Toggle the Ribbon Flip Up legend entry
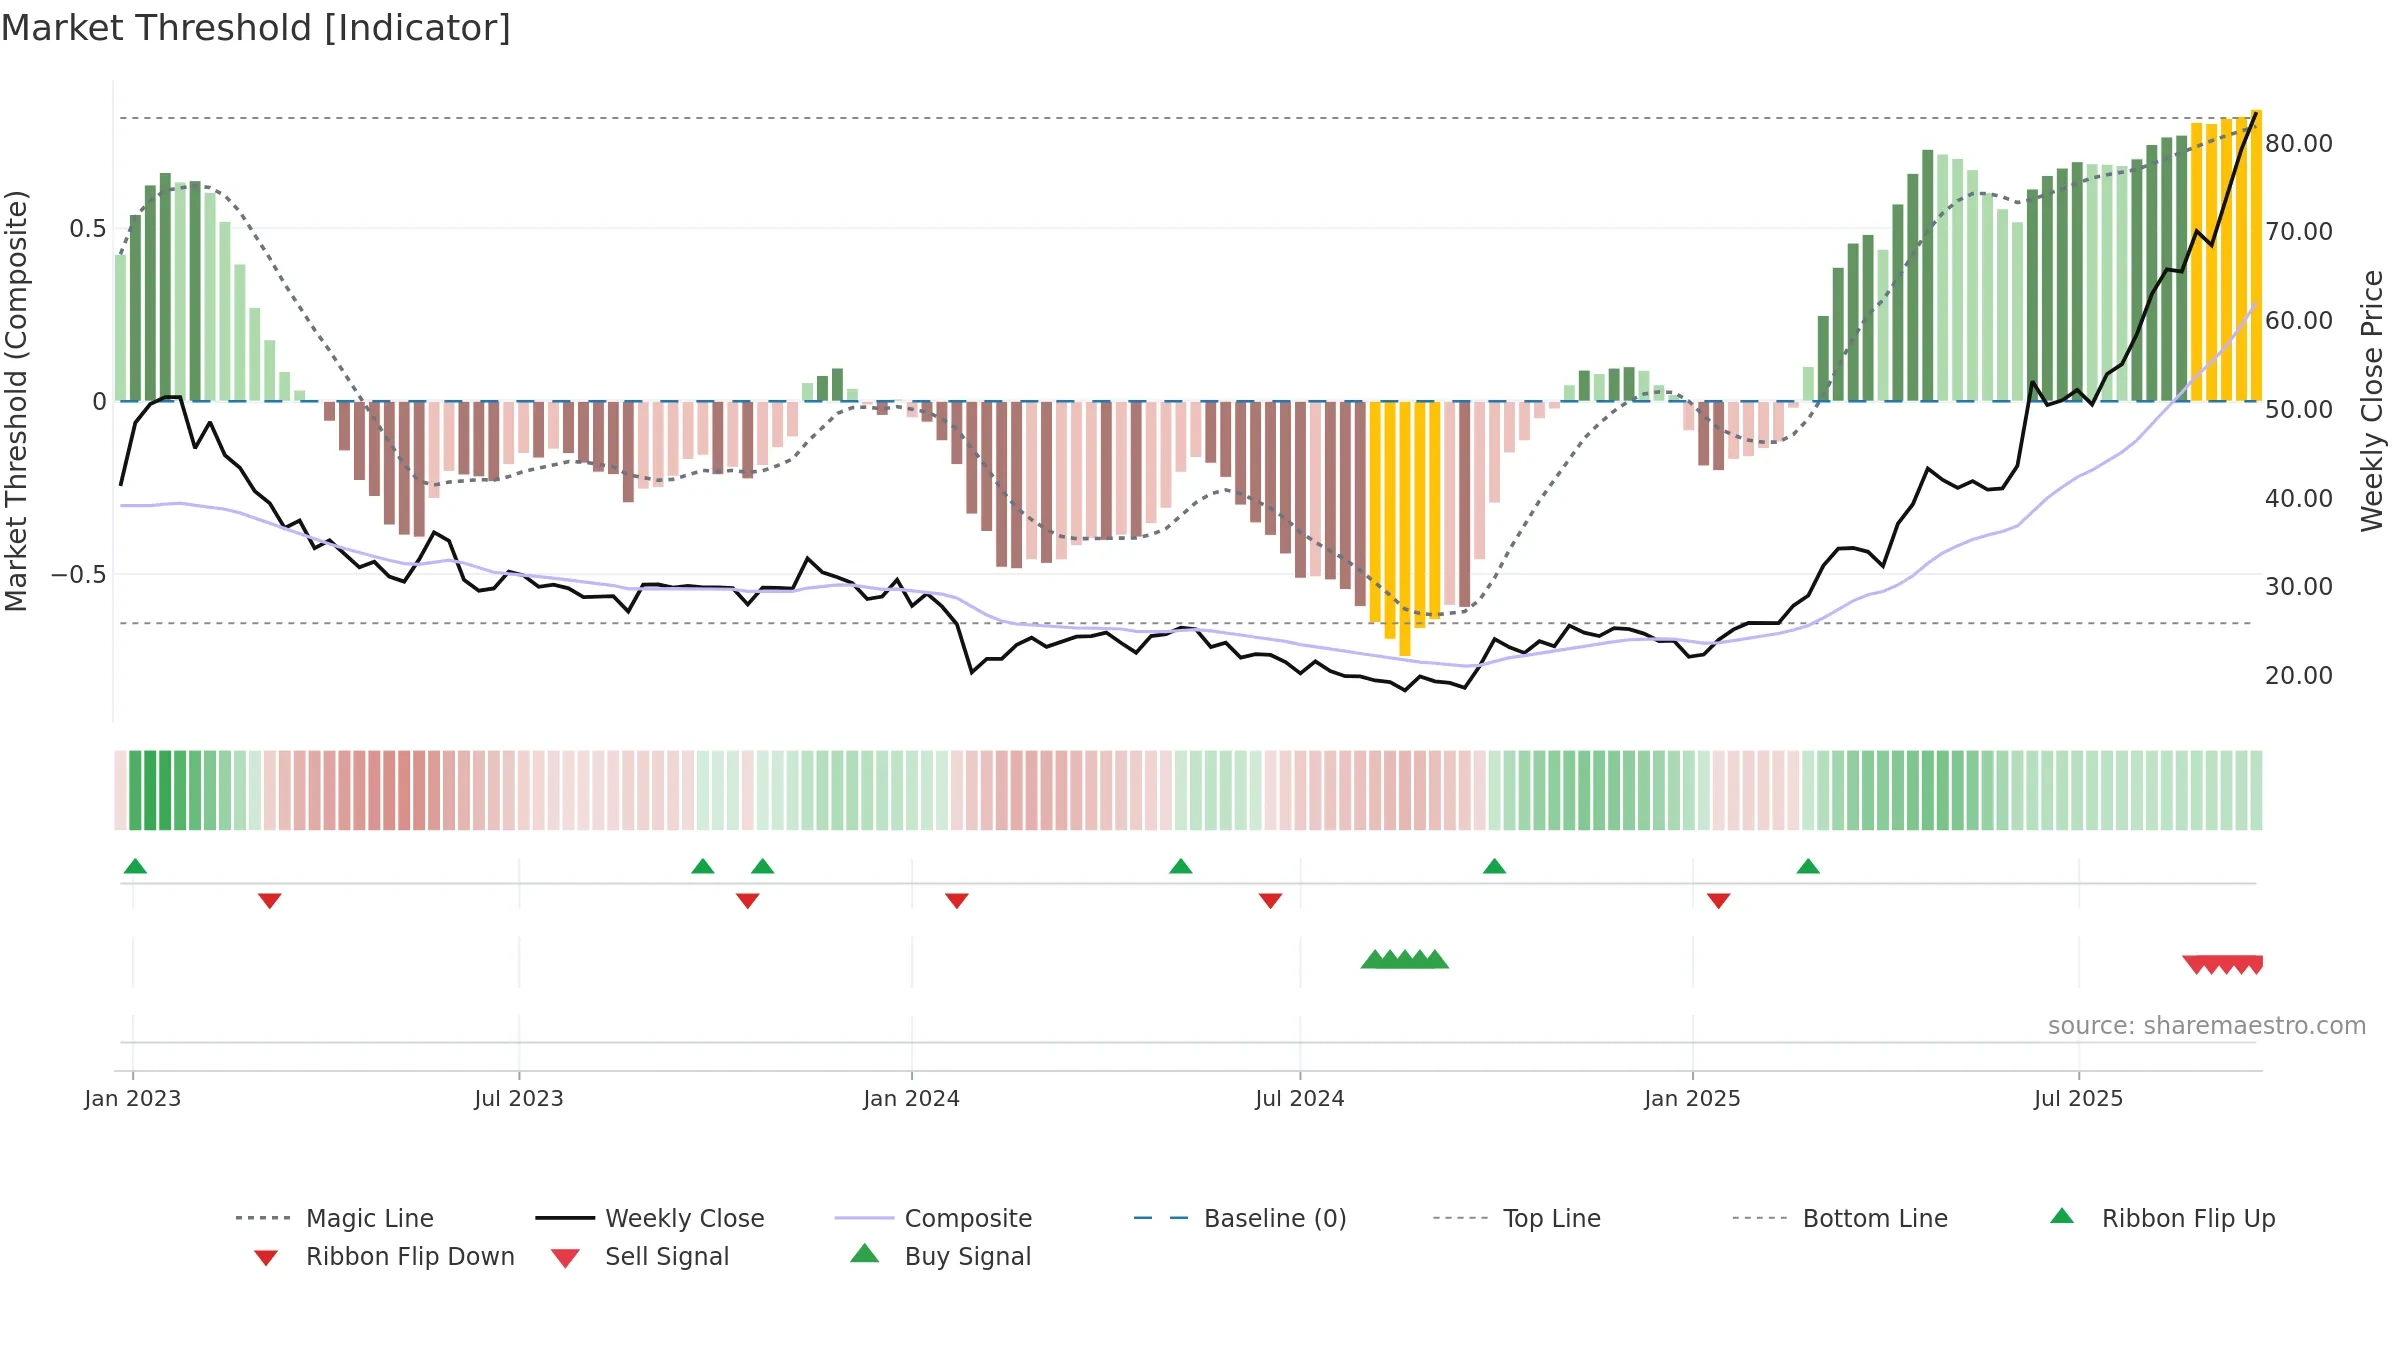The height and width of the screenshot is (1350, 2400). point(2162,1218)
